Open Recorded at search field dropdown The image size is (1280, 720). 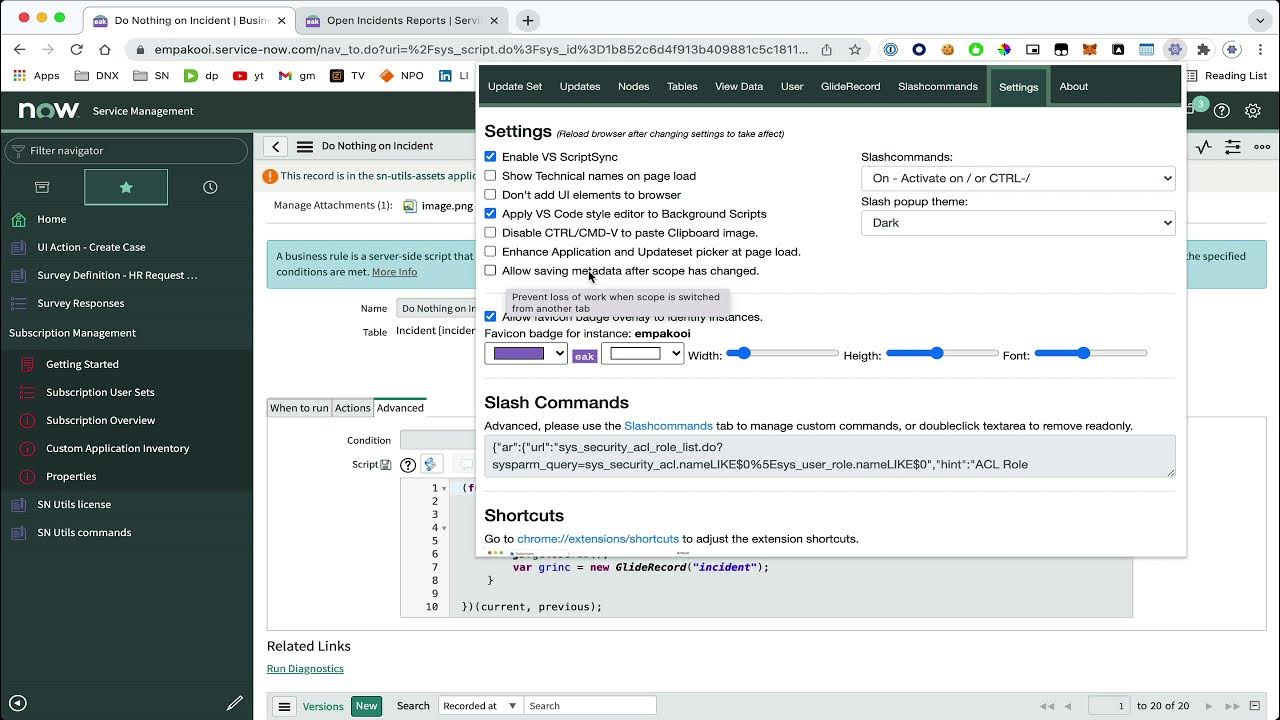[480, 706]
